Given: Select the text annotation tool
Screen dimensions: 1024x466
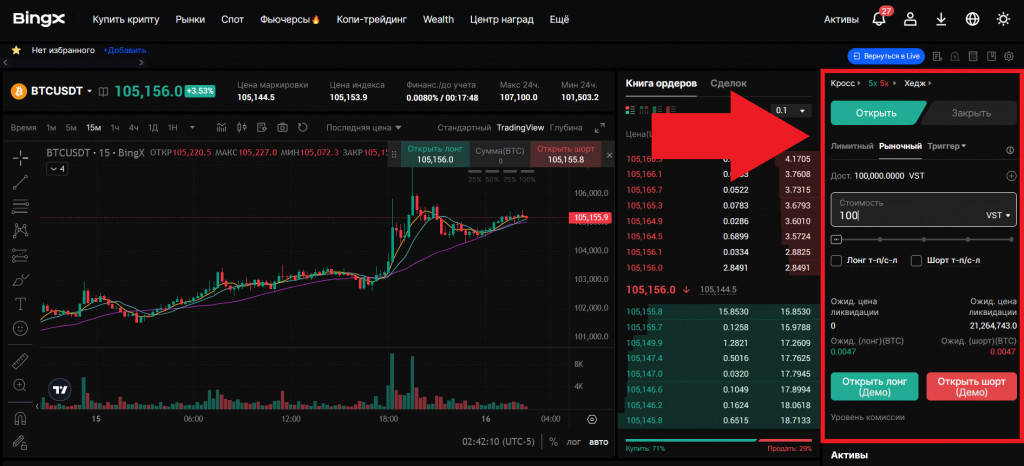Looking at the screenshot, I should 20,303.
